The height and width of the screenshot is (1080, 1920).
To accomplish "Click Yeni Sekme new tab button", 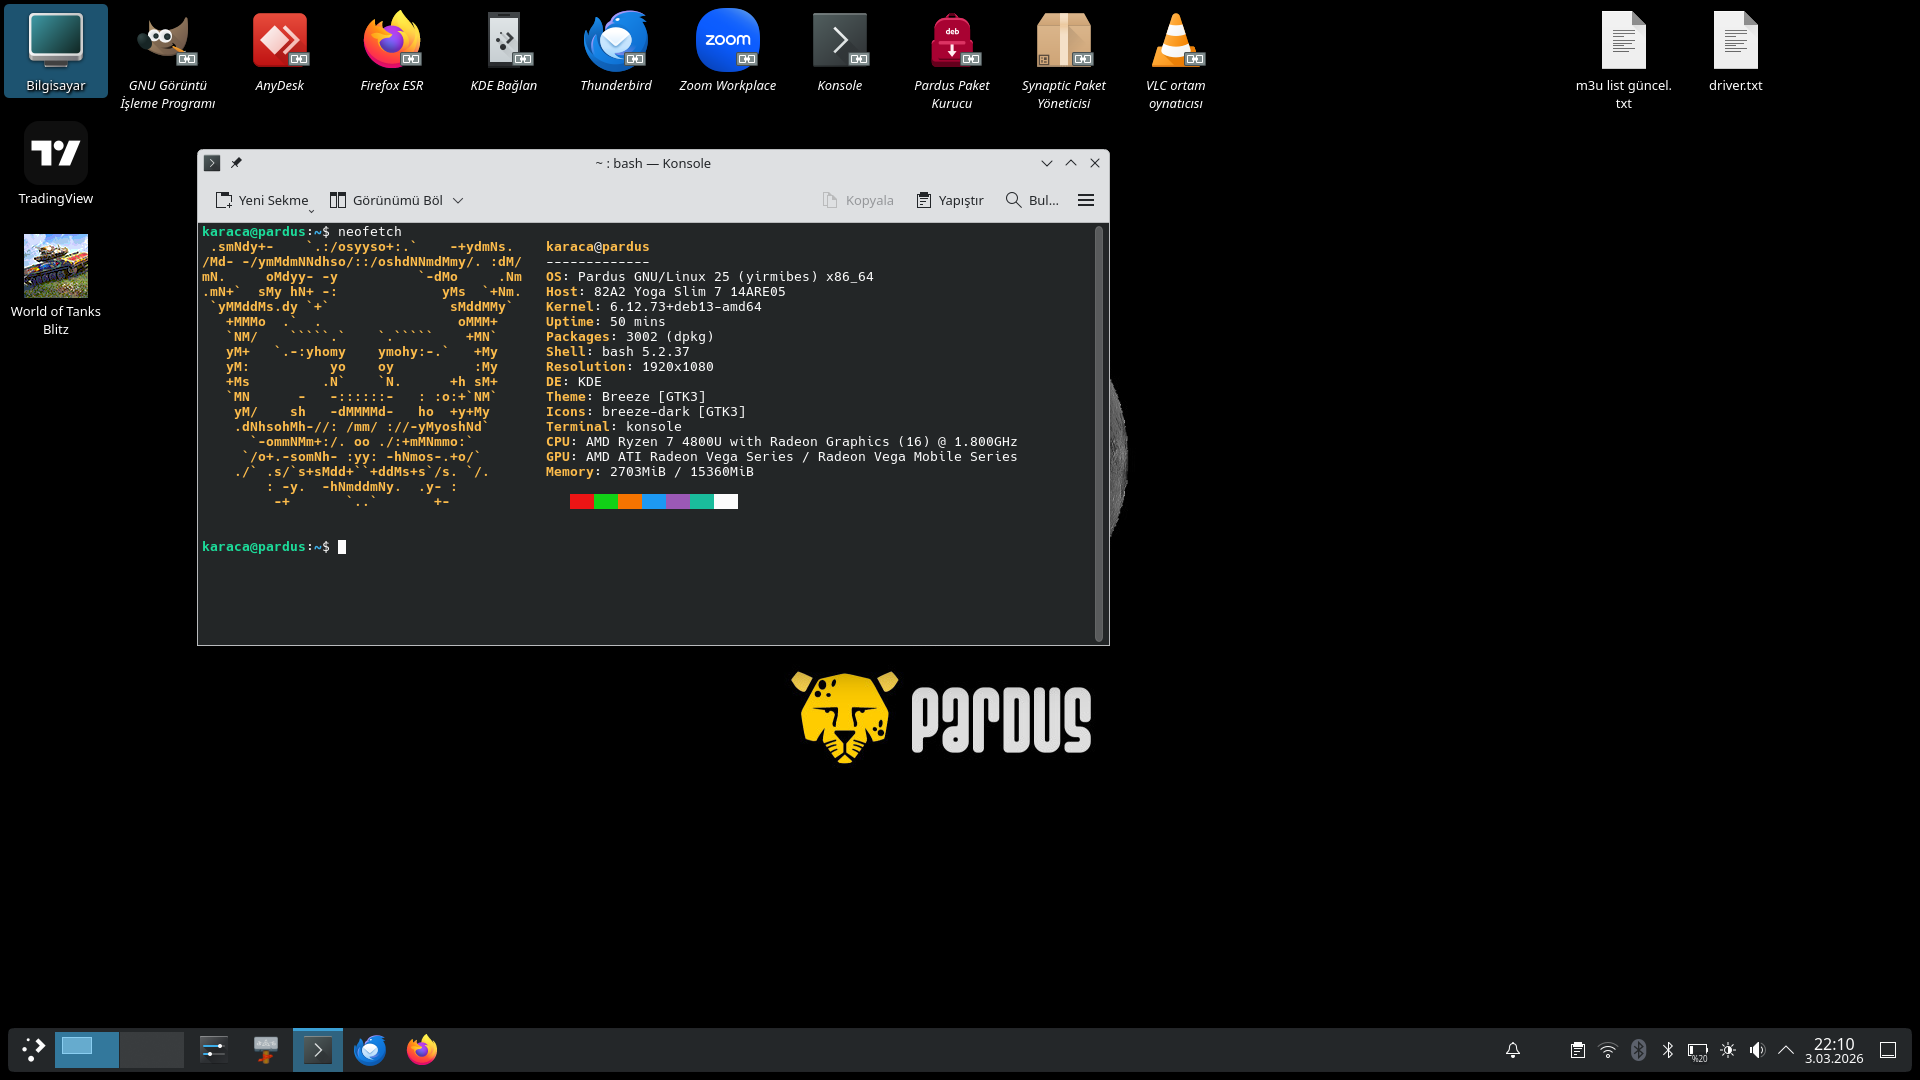I will 262,200.
